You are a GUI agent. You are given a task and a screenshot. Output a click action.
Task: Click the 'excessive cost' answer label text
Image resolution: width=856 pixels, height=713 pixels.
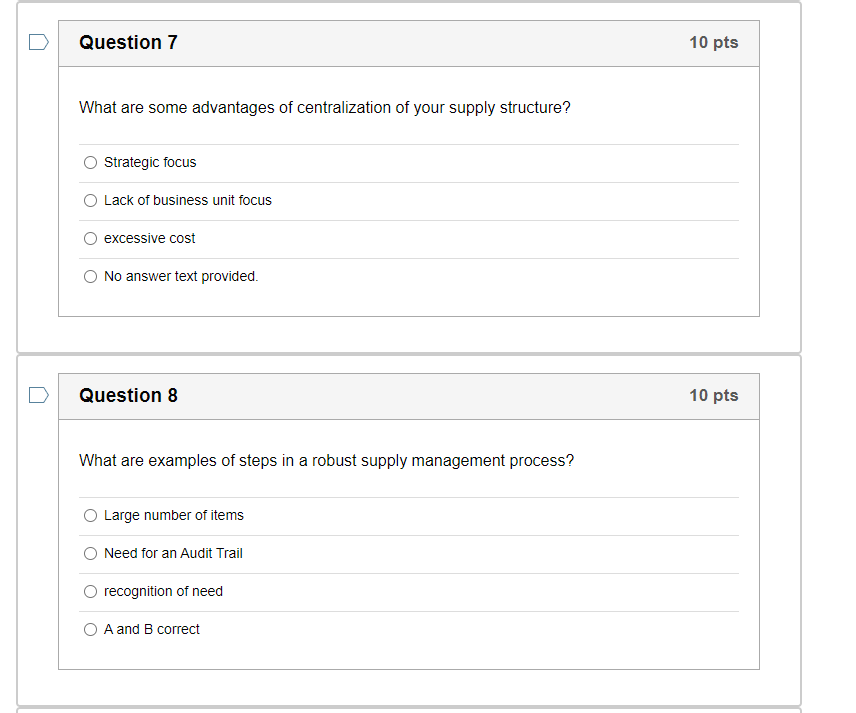(x=150, y=238)
